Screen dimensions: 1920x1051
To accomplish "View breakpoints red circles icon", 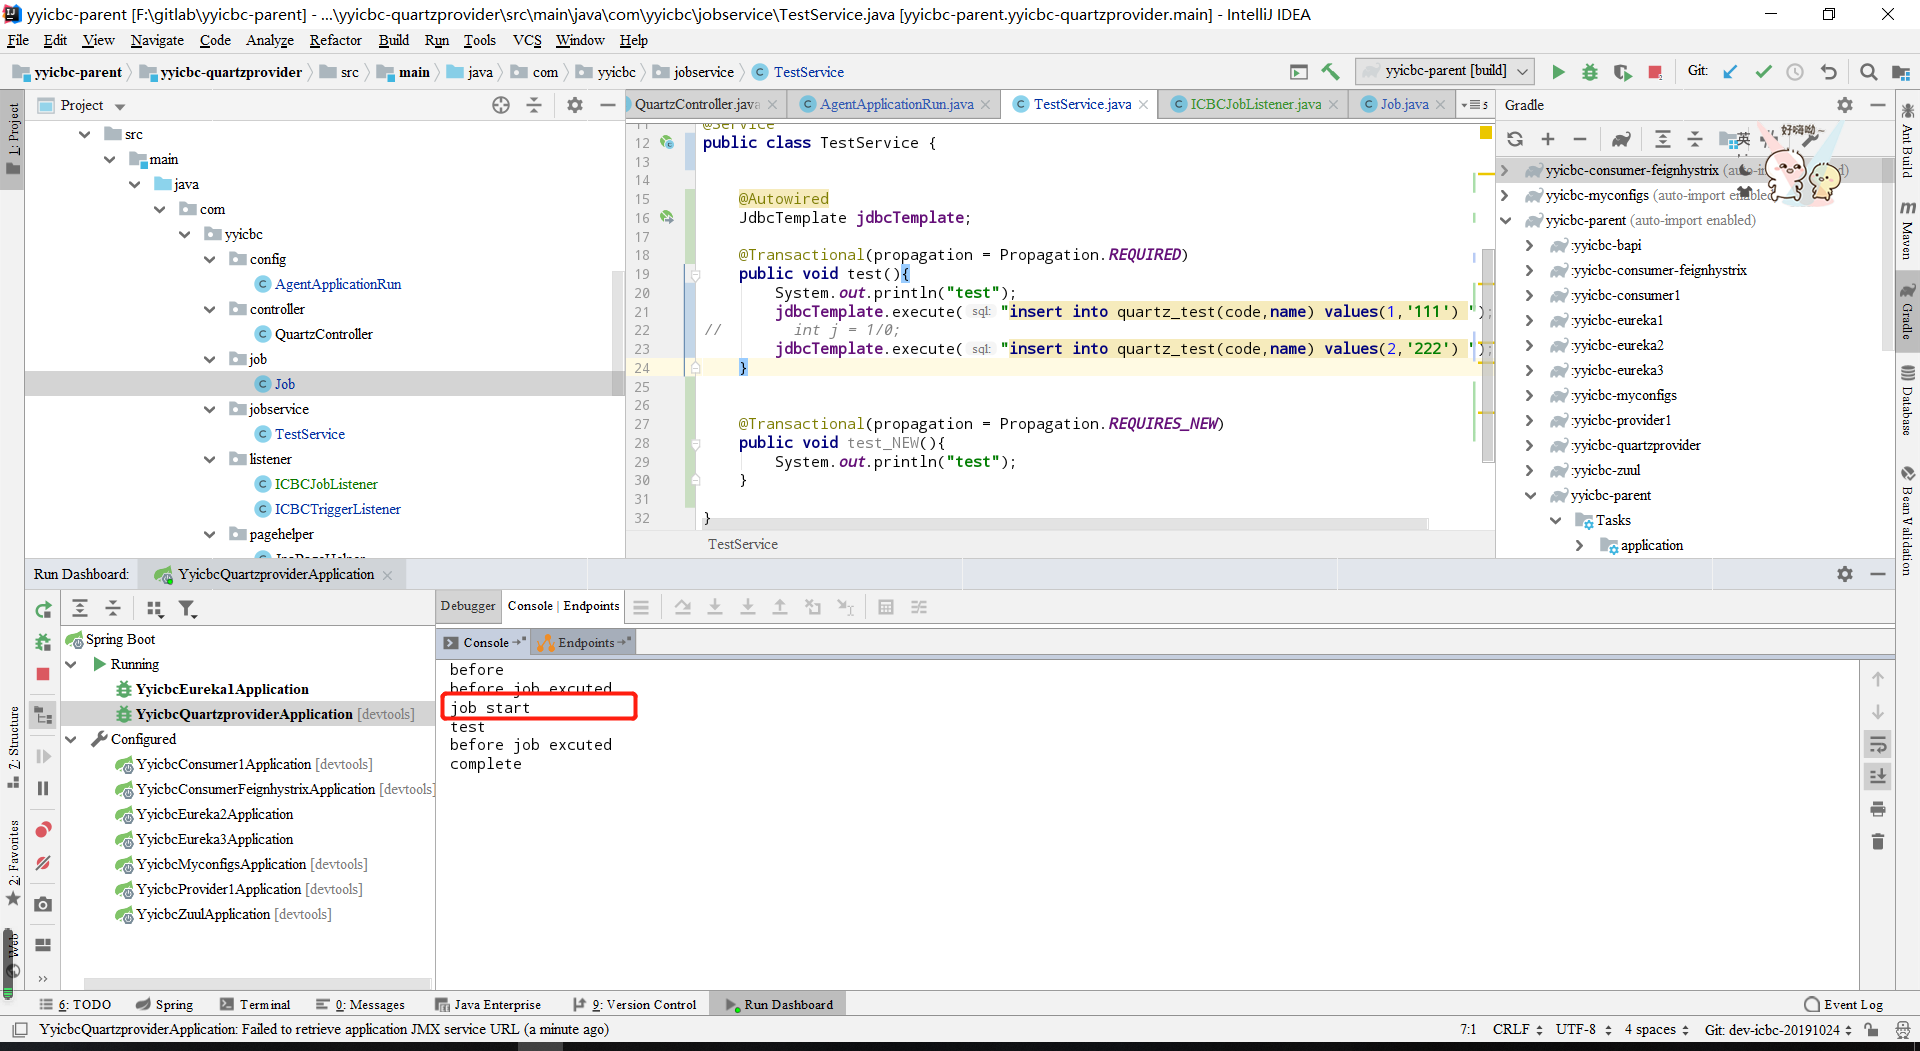I will pos(43,830).
